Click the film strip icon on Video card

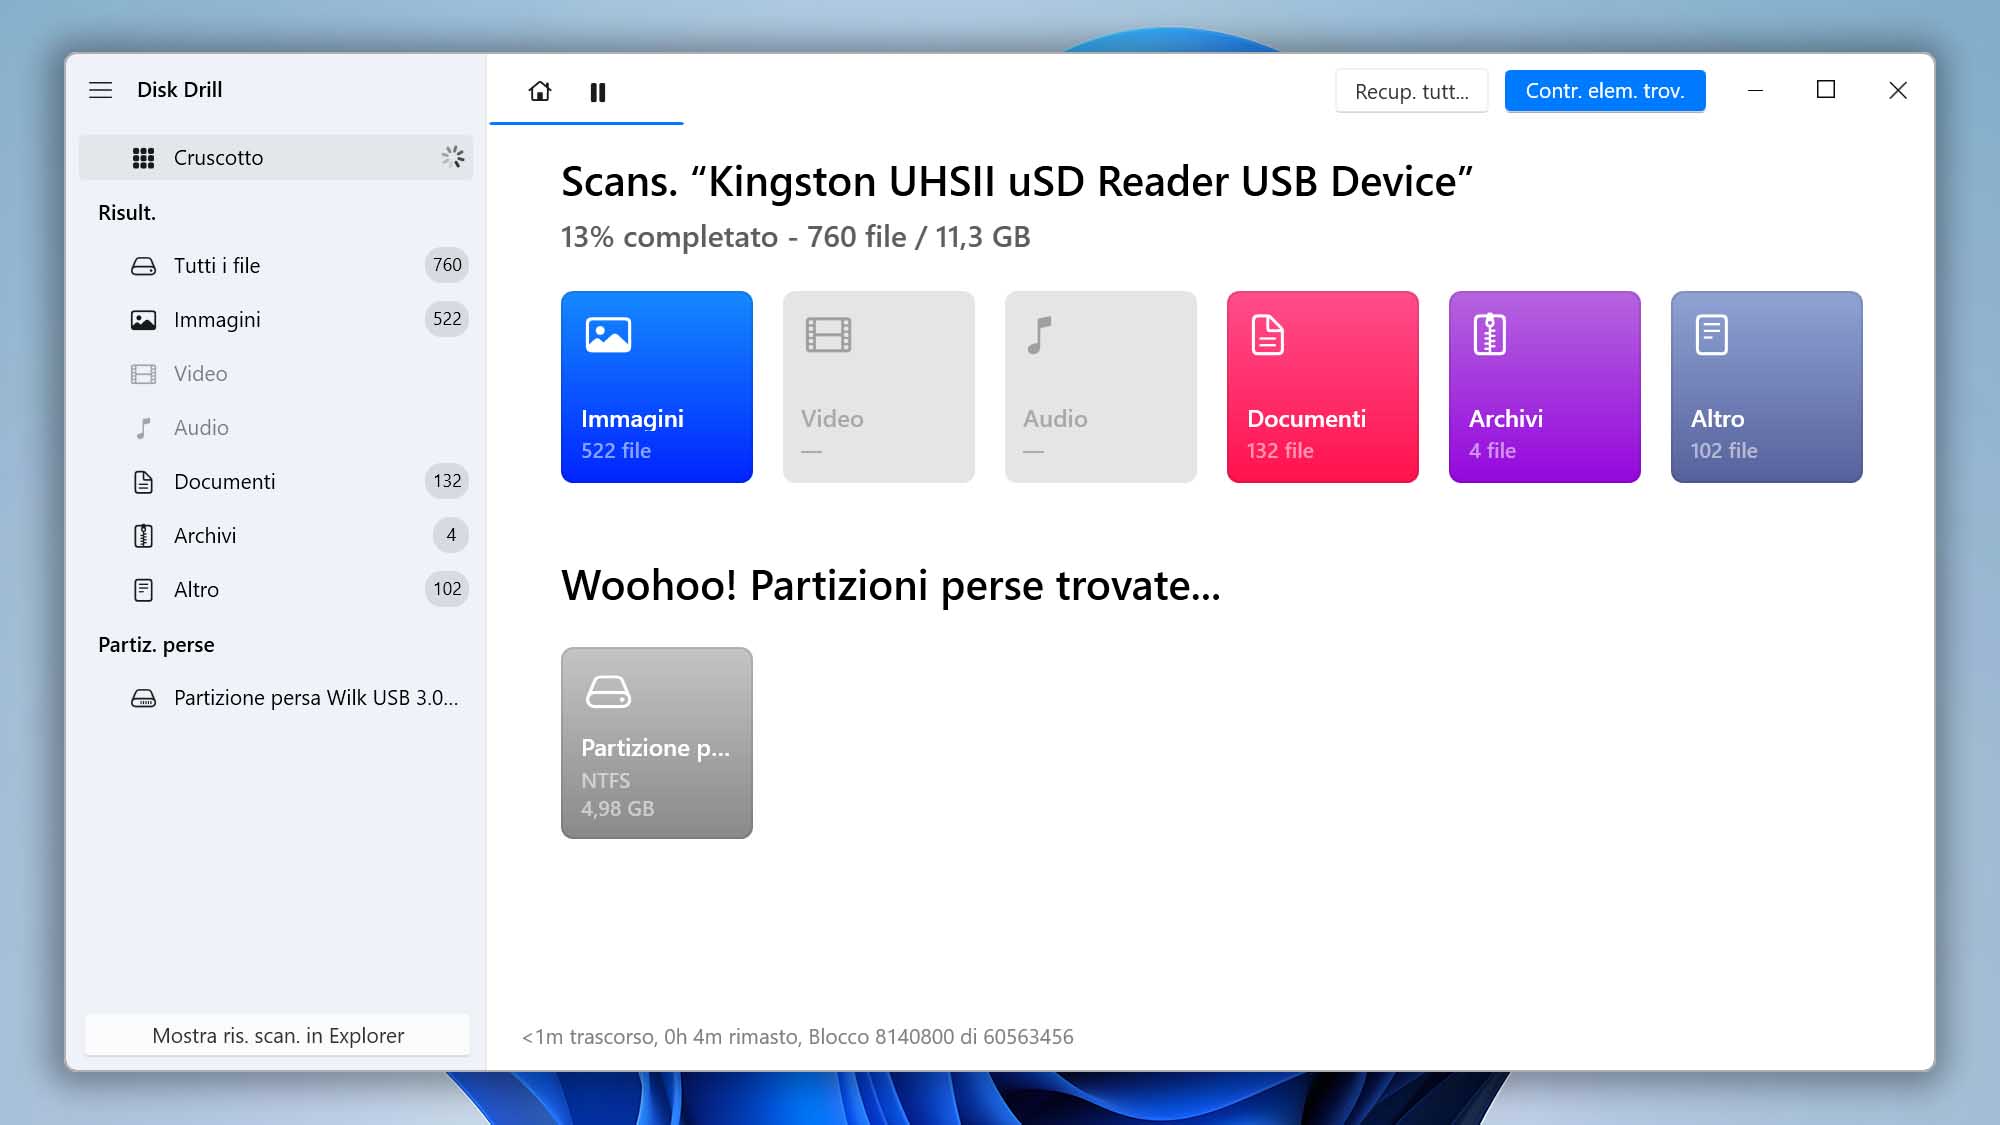point(828,335)
